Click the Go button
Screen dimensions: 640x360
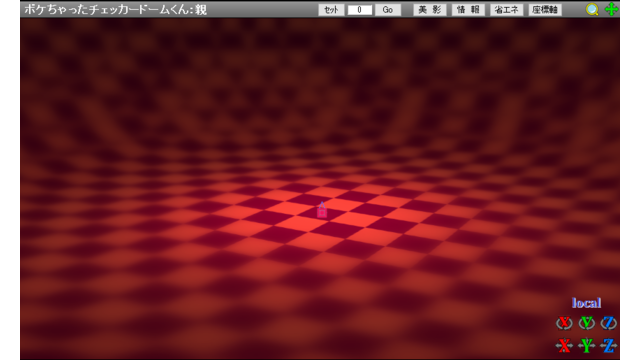click(x=388, y=10)
